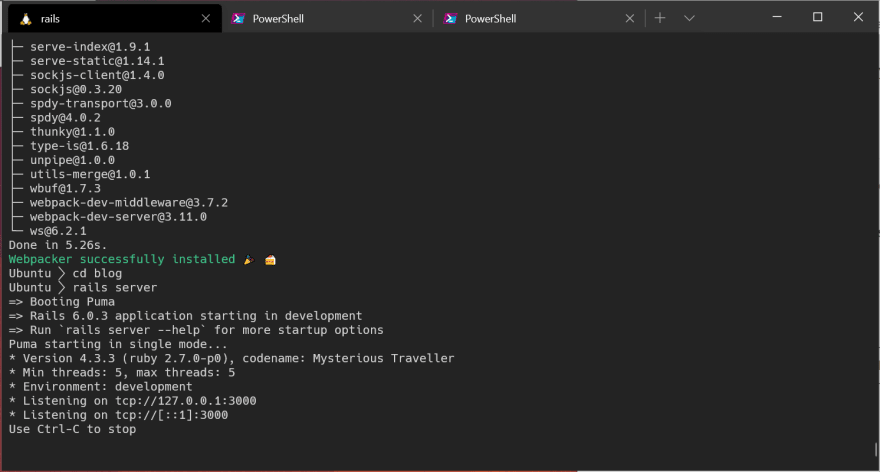Minimize the terminal window

[x=777, y=17]
